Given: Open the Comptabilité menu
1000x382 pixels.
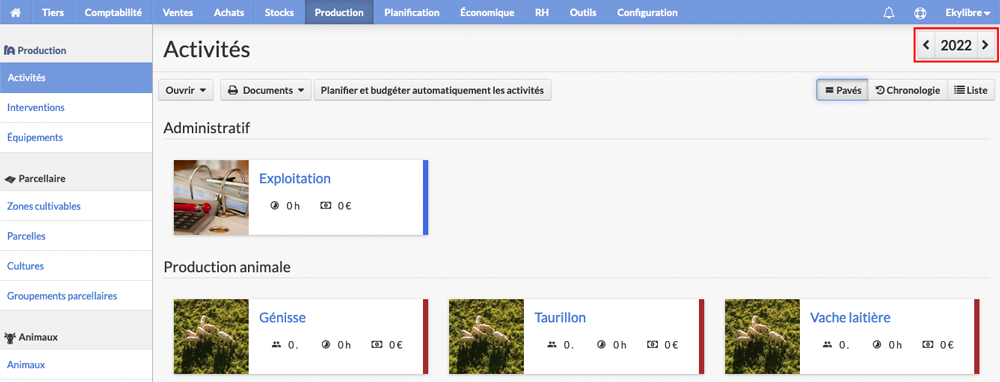Looking at the screenshot, I should coord(113,12).
